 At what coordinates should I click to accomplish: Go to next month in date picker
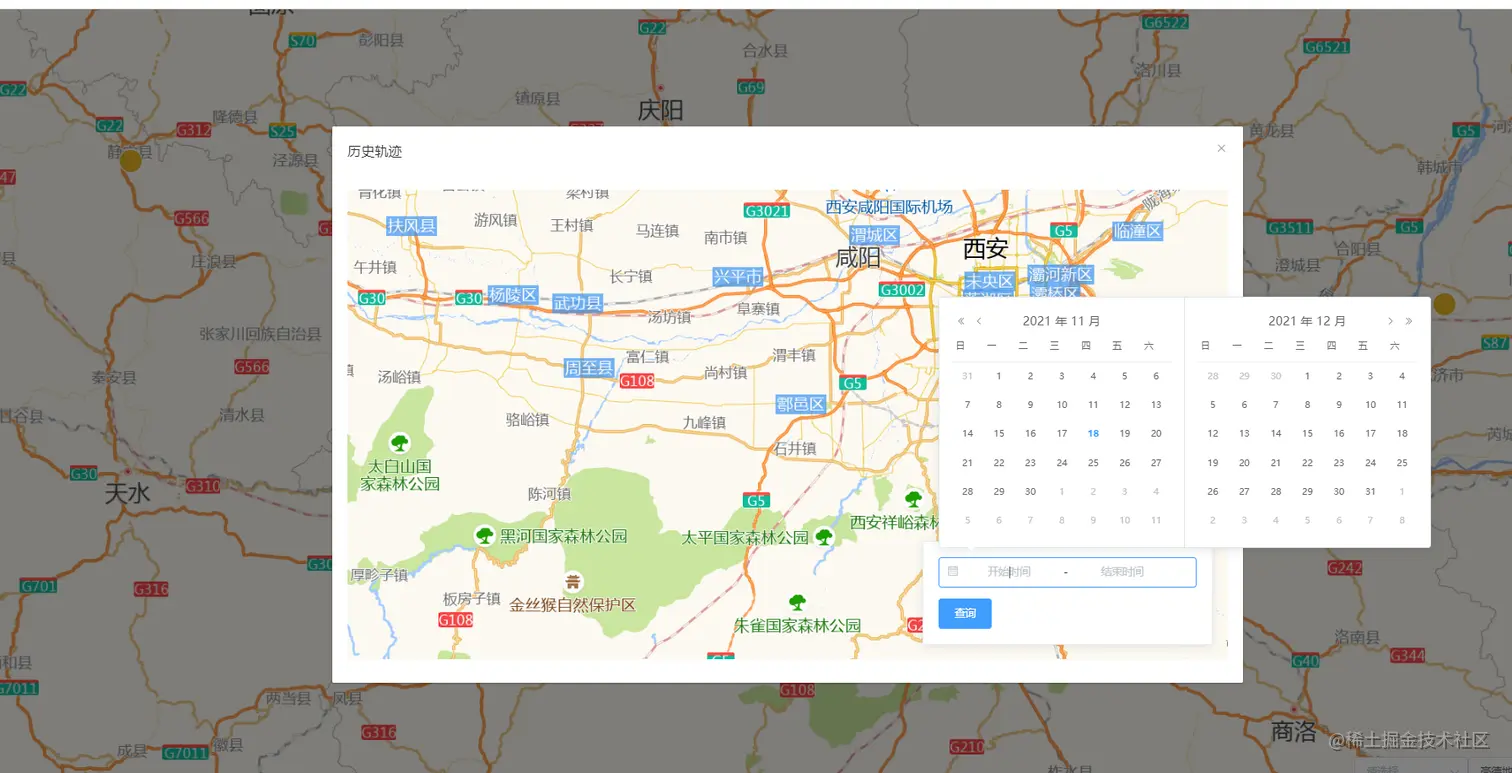coord(1390,321)
